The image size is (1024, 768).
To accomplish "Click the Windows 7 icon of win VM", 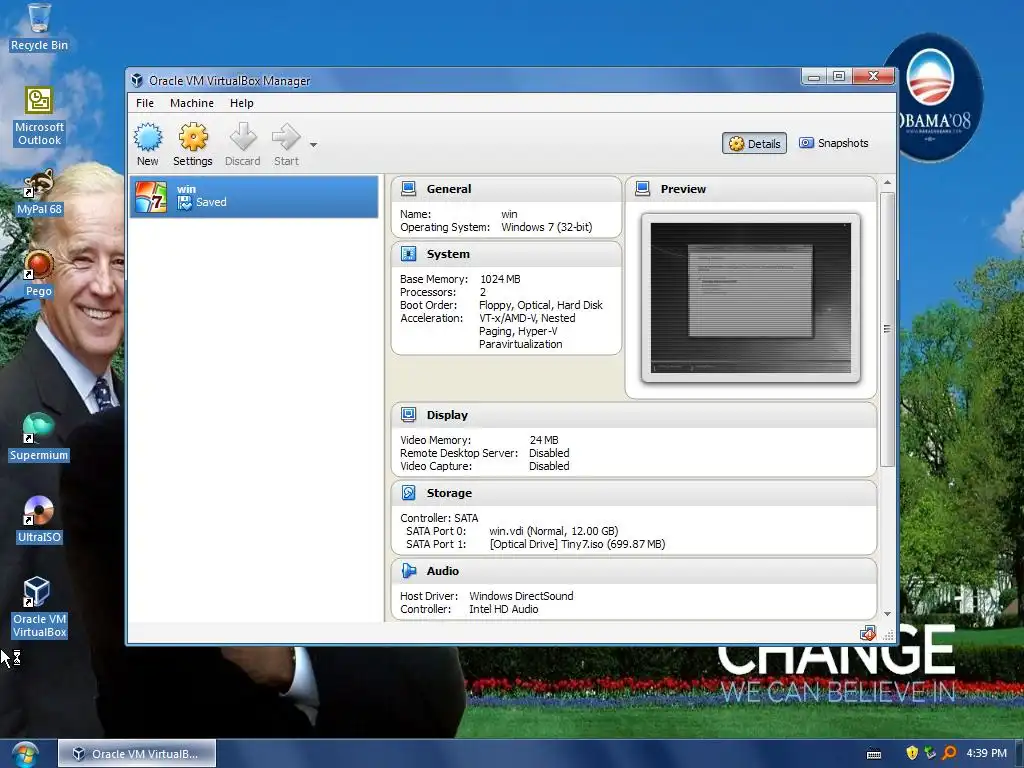I will 151,197.
